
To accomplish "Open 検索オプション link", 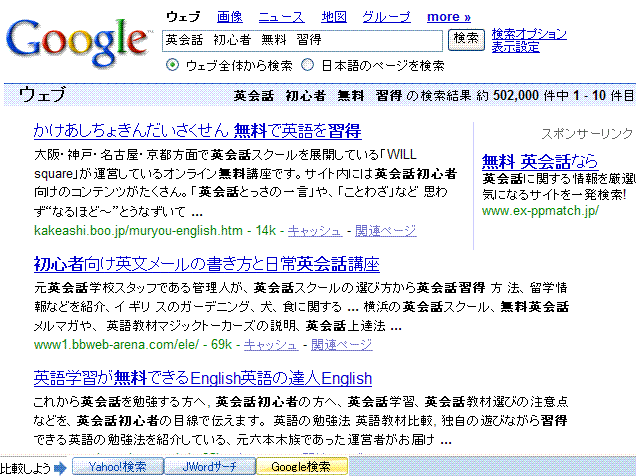I will [529, 34].
